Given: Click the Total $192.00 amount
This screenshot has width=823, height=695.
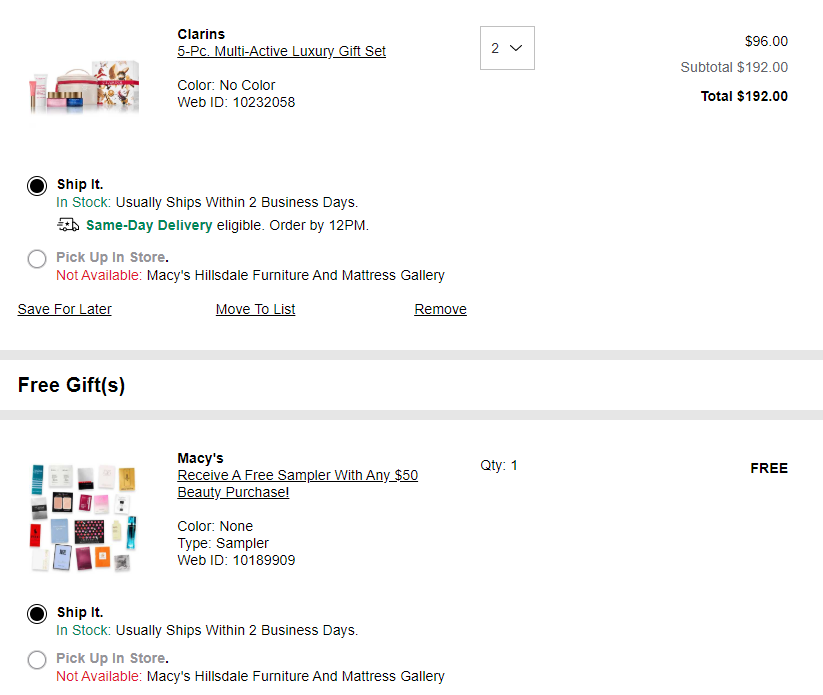Looking at the screenshot, I should 744,96.
